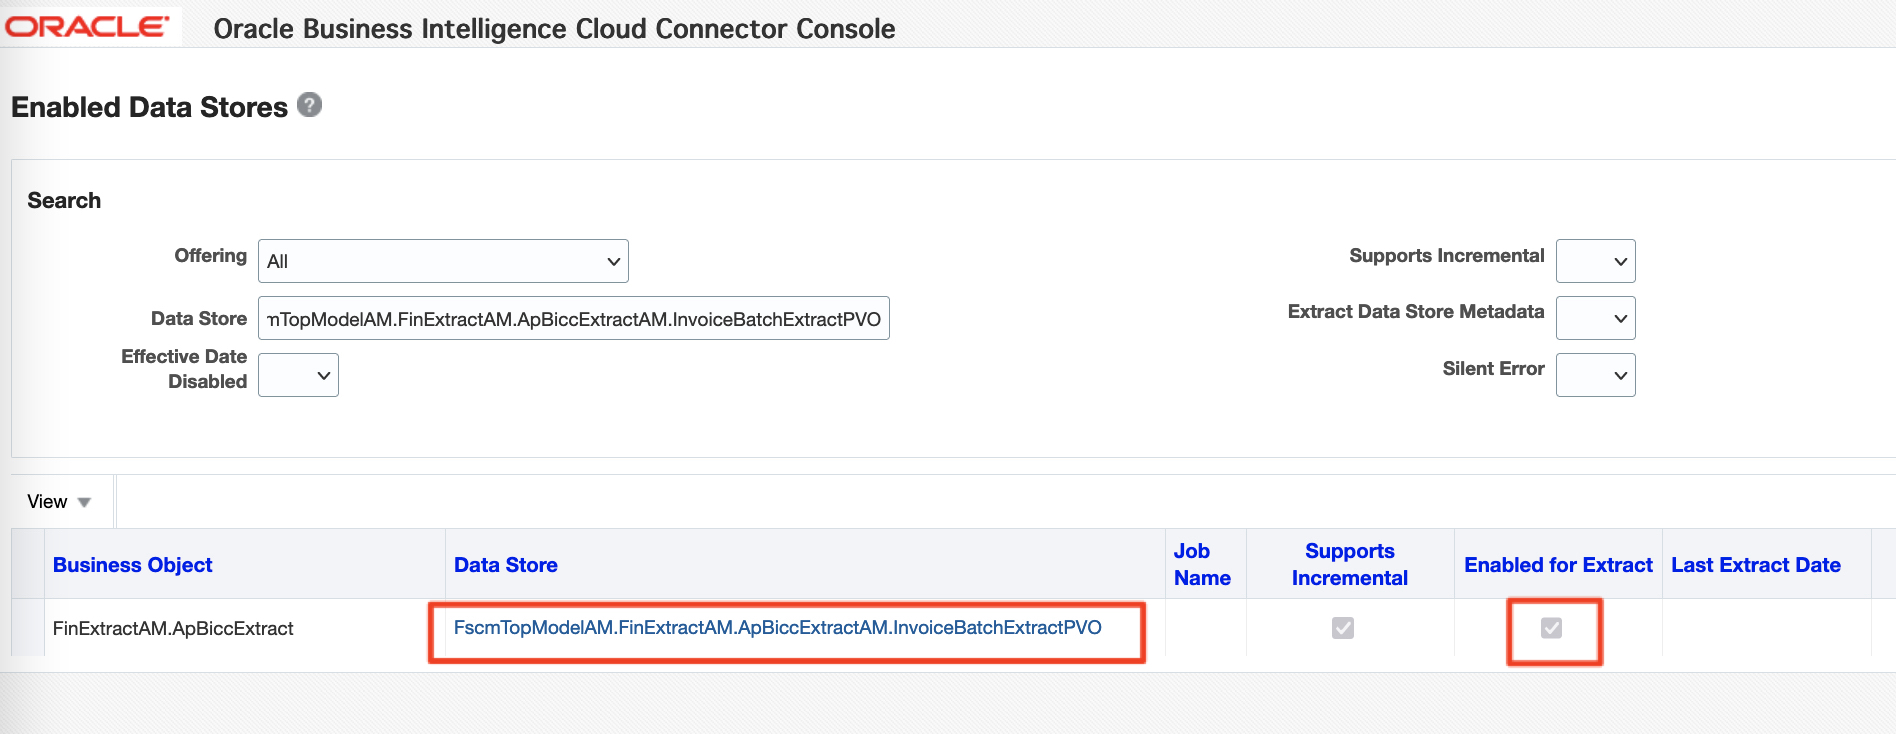Click Enabled for Extract column header
1896x734 pixels.
[x=1558, y=565]
